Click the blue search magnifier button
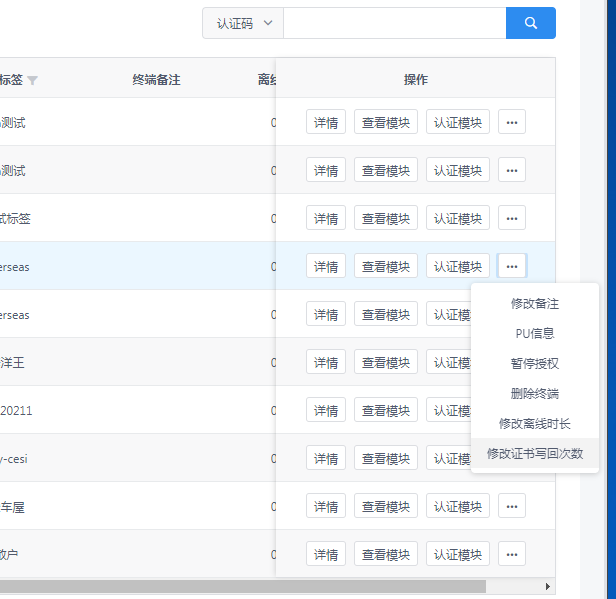Image resolution: width=616 pixels, height=599 pixels. (x=530, y=23)
